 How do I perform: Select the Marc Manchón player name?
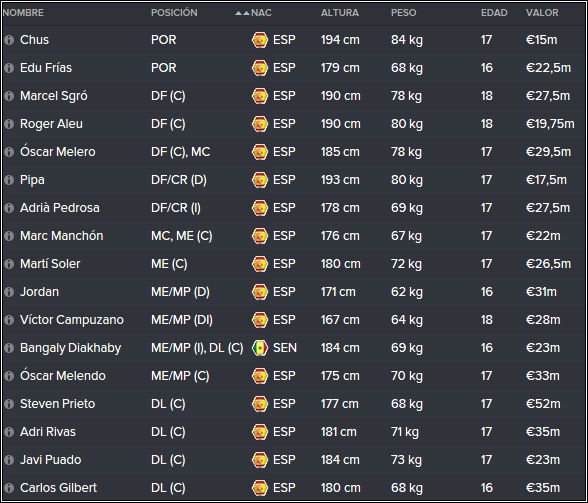(x=62, y=236)
